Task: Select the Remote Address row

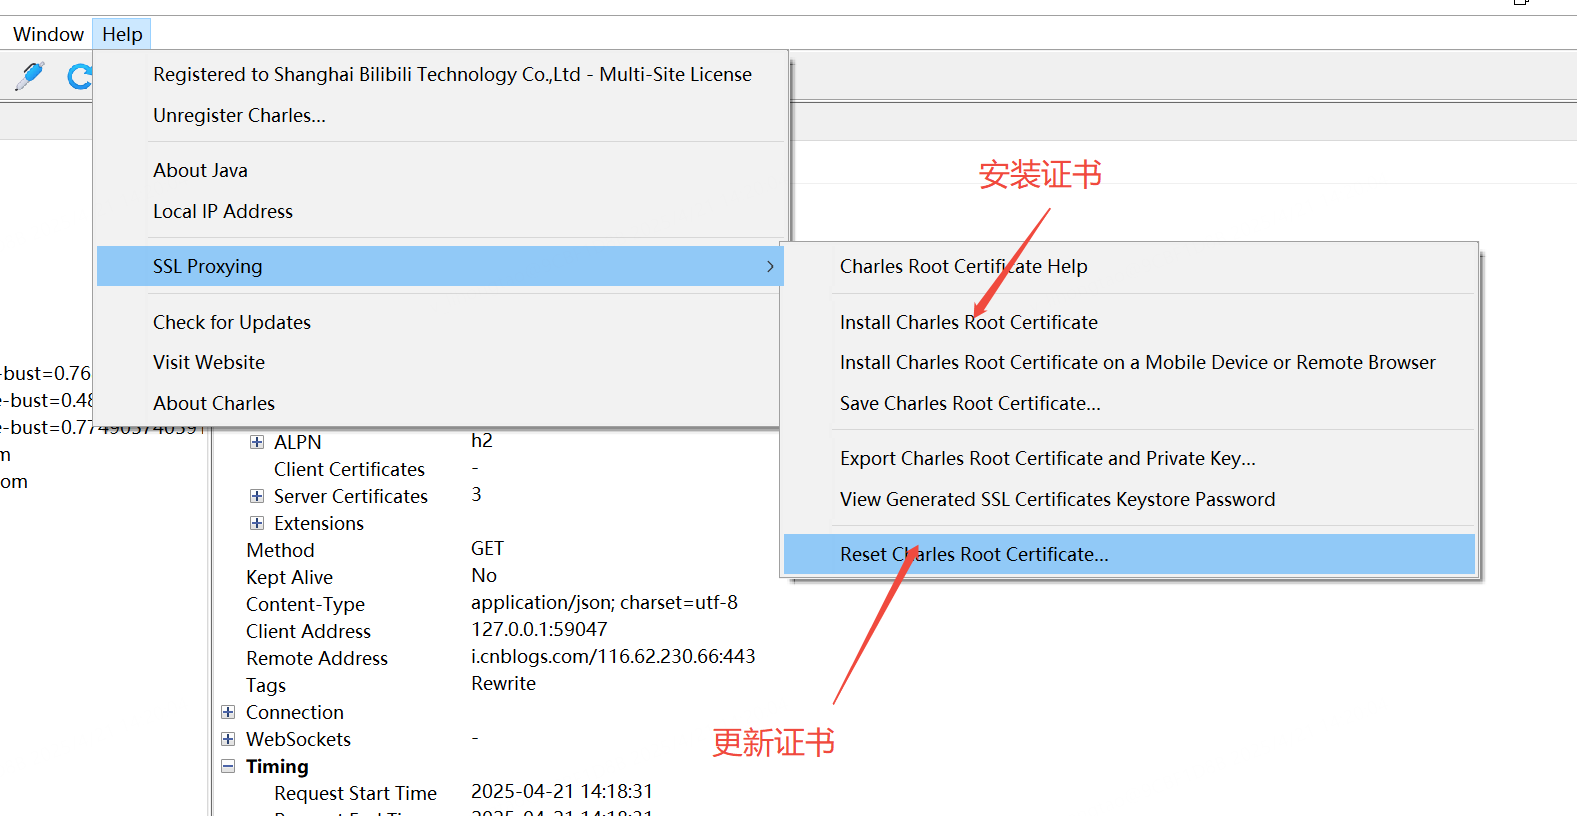Action: [317, 658]
